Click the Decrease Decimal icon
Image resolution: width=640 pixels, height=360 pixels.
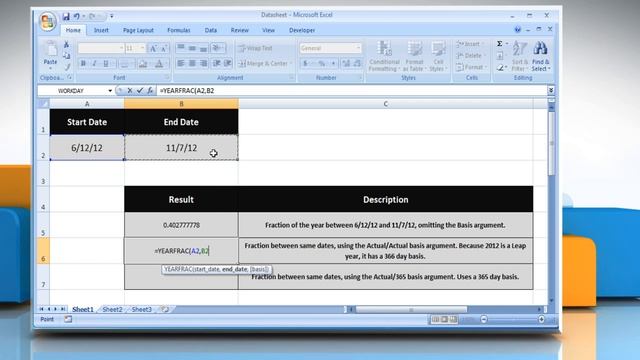pos(357,63)
